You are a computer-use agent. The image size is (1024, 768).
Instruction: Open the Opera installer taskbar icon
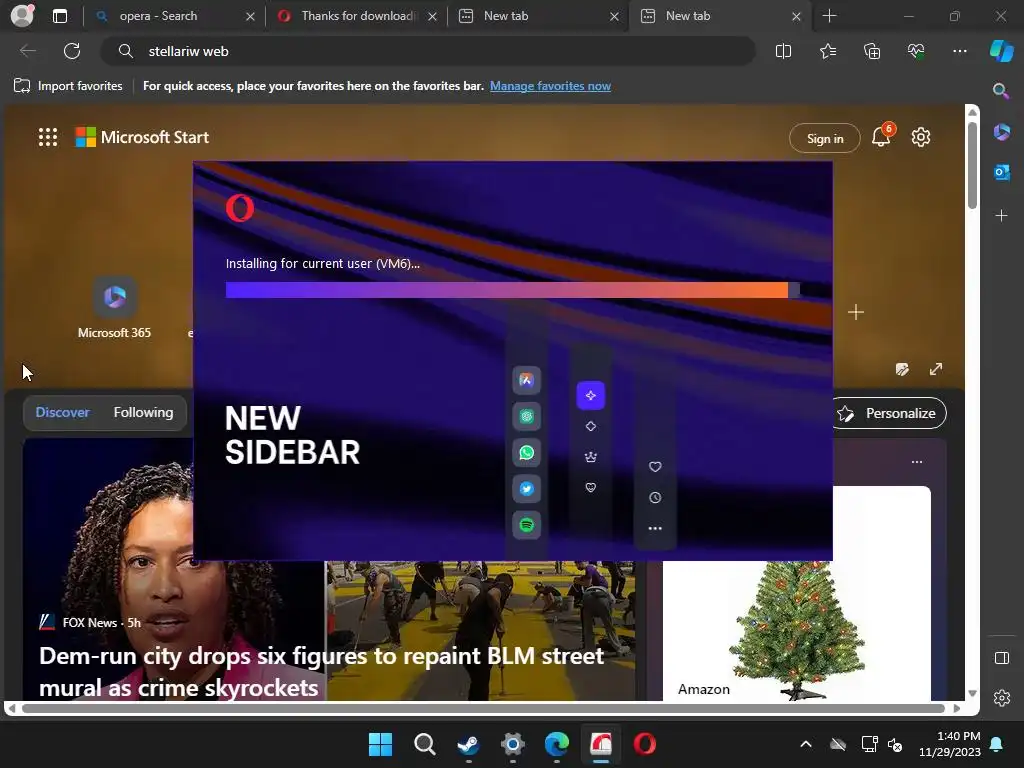601,744
